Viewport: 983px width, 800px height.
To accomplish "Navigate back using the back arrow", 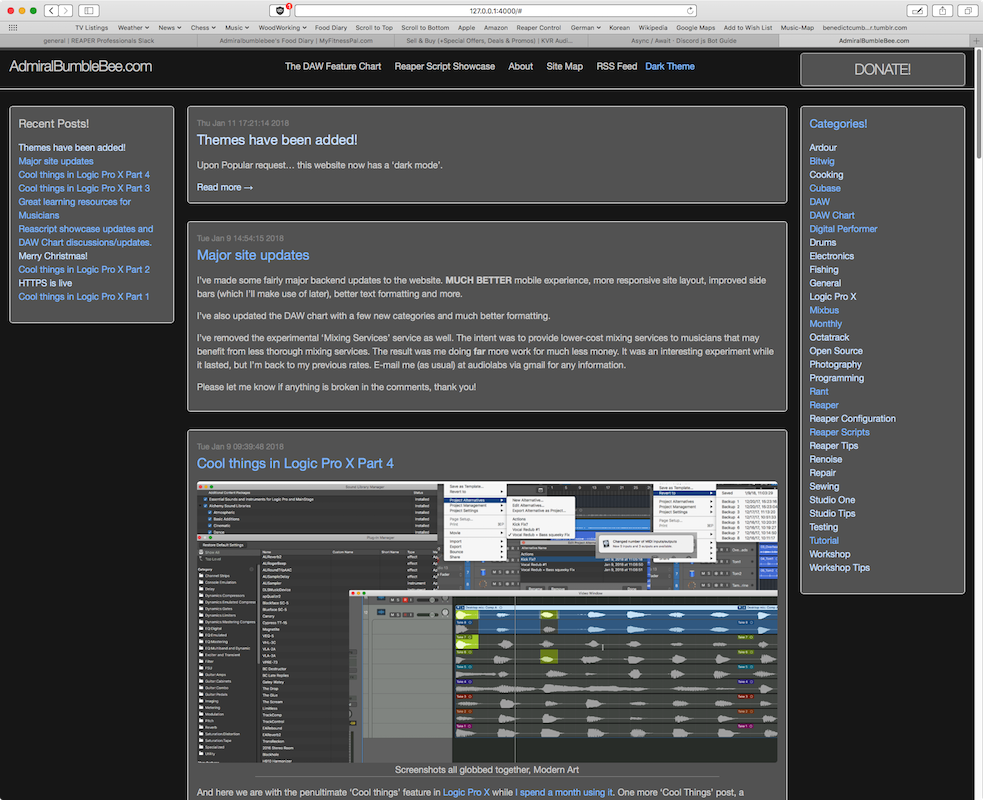I will pos(50,9).
